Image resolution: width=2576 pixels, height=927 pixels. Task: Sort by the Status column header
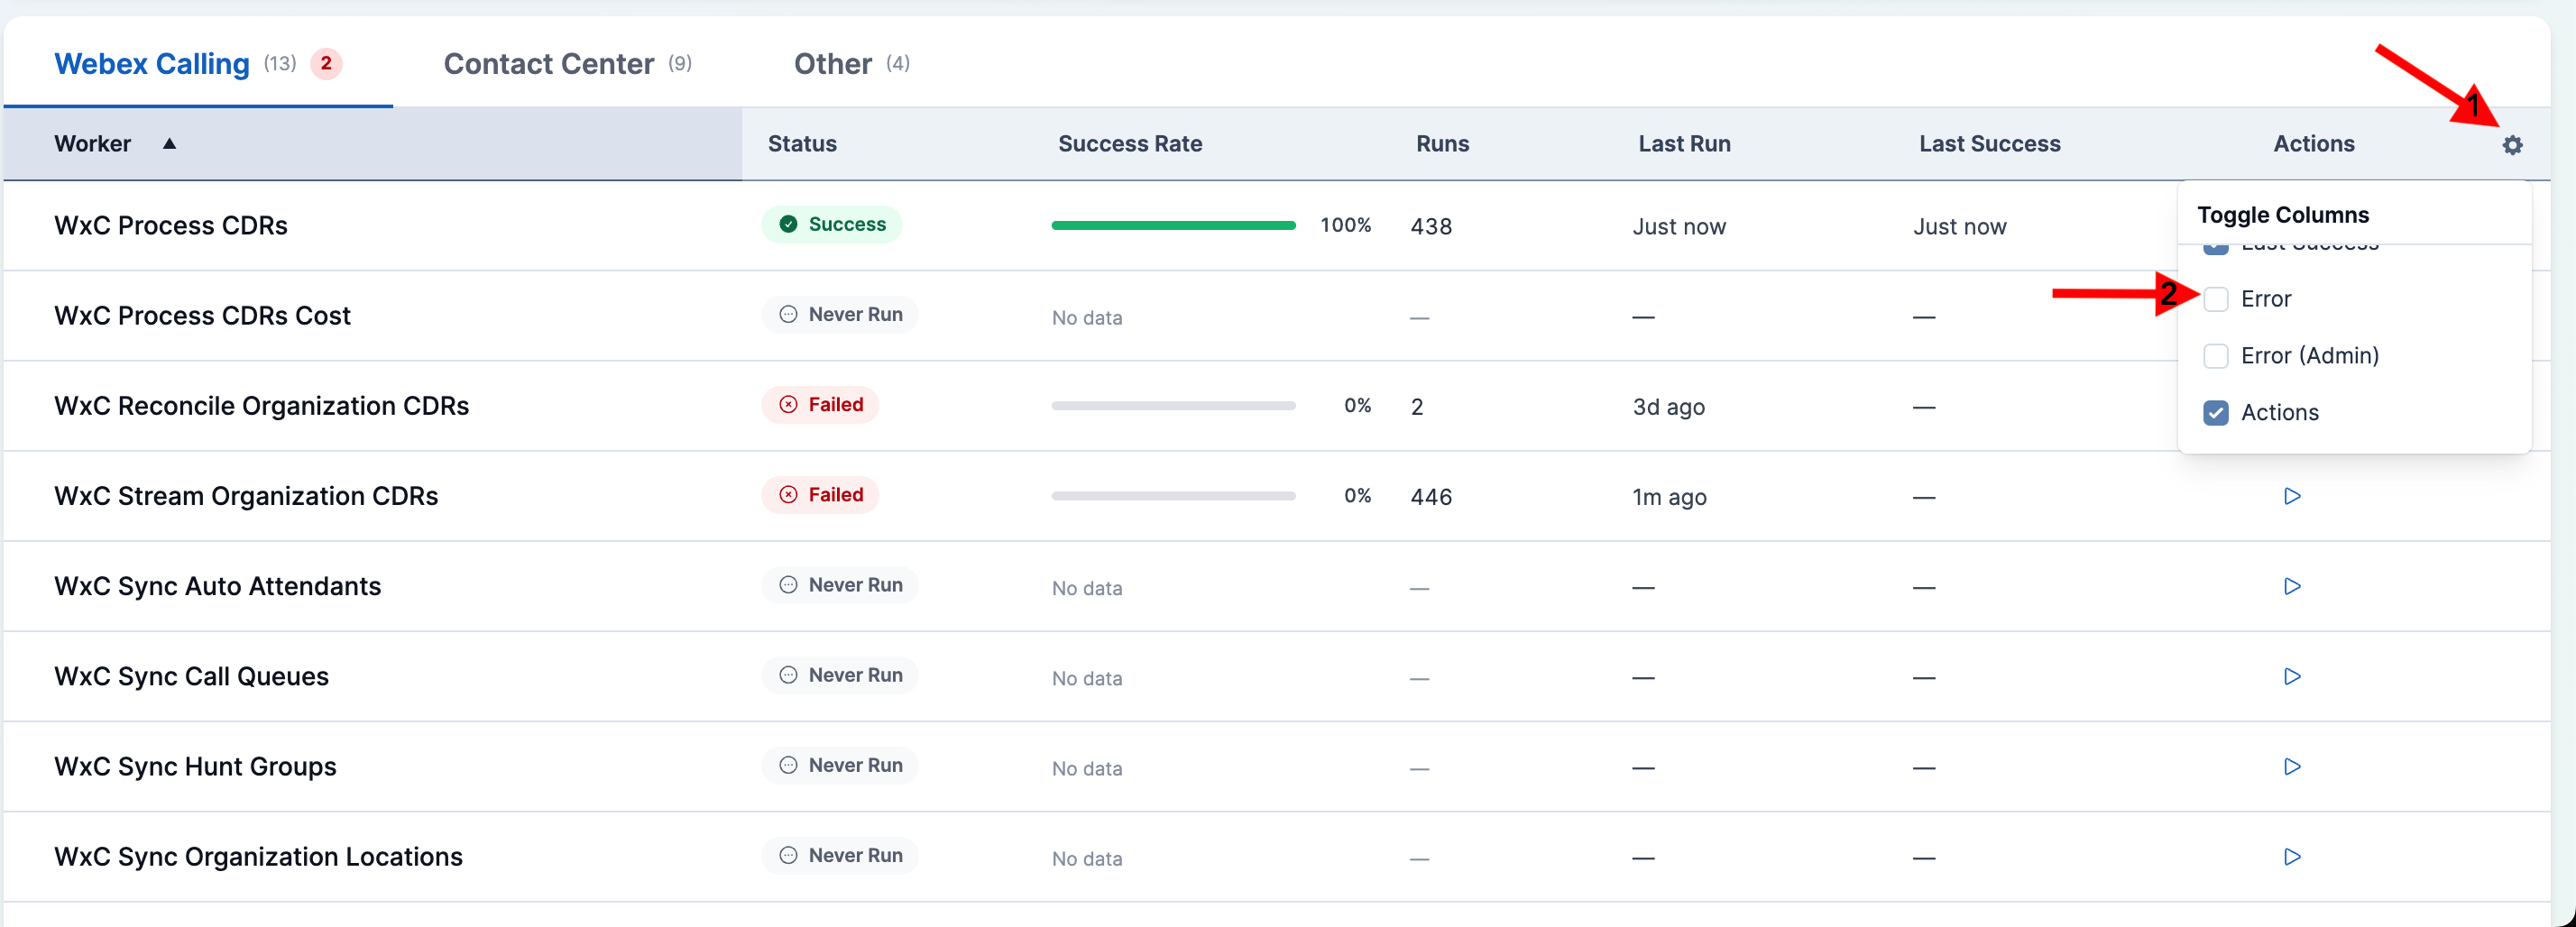(802, 144)
